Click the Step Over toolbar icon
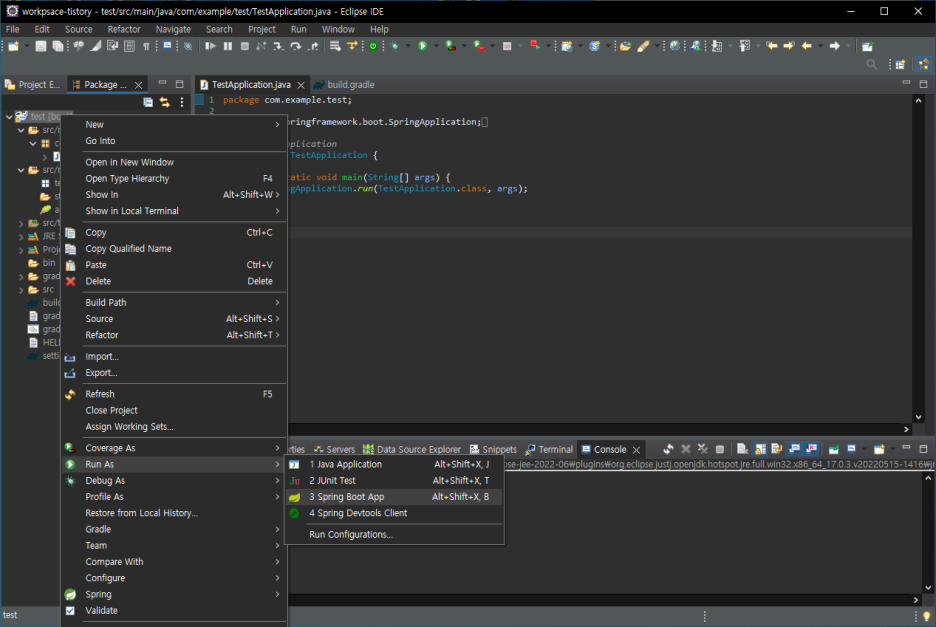Image resolution: width=936 pixels, height=627 pixels. coord(295,46)
